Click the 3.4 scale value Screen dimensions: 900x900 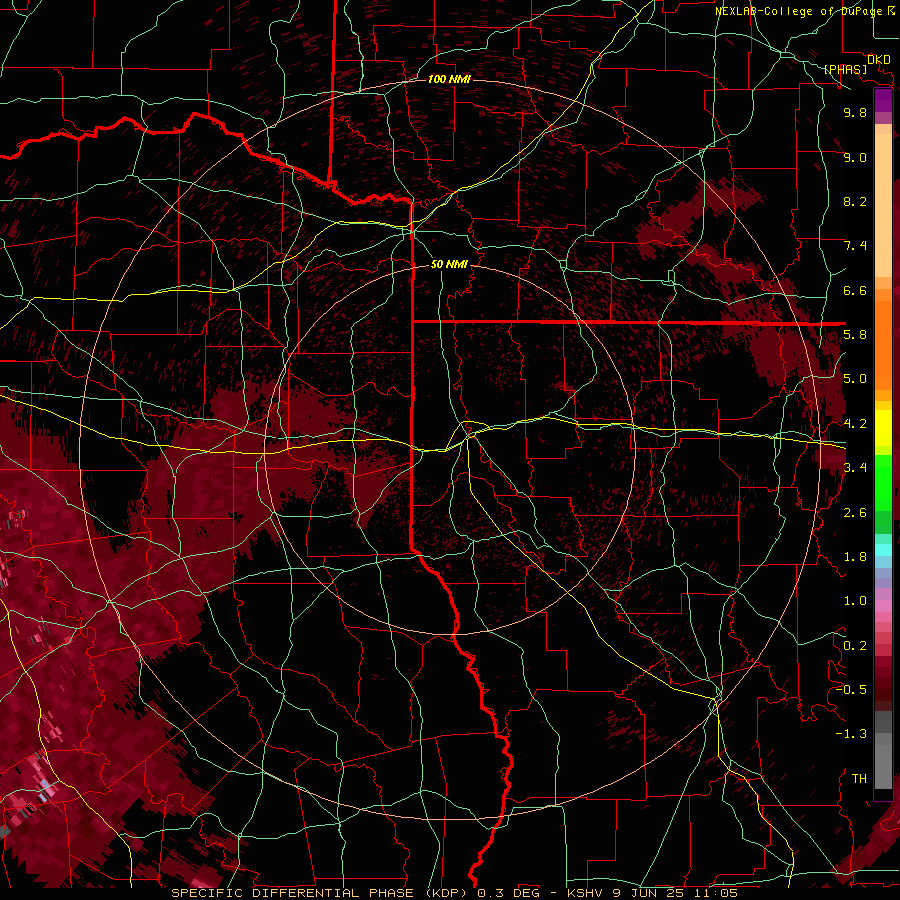855,468
